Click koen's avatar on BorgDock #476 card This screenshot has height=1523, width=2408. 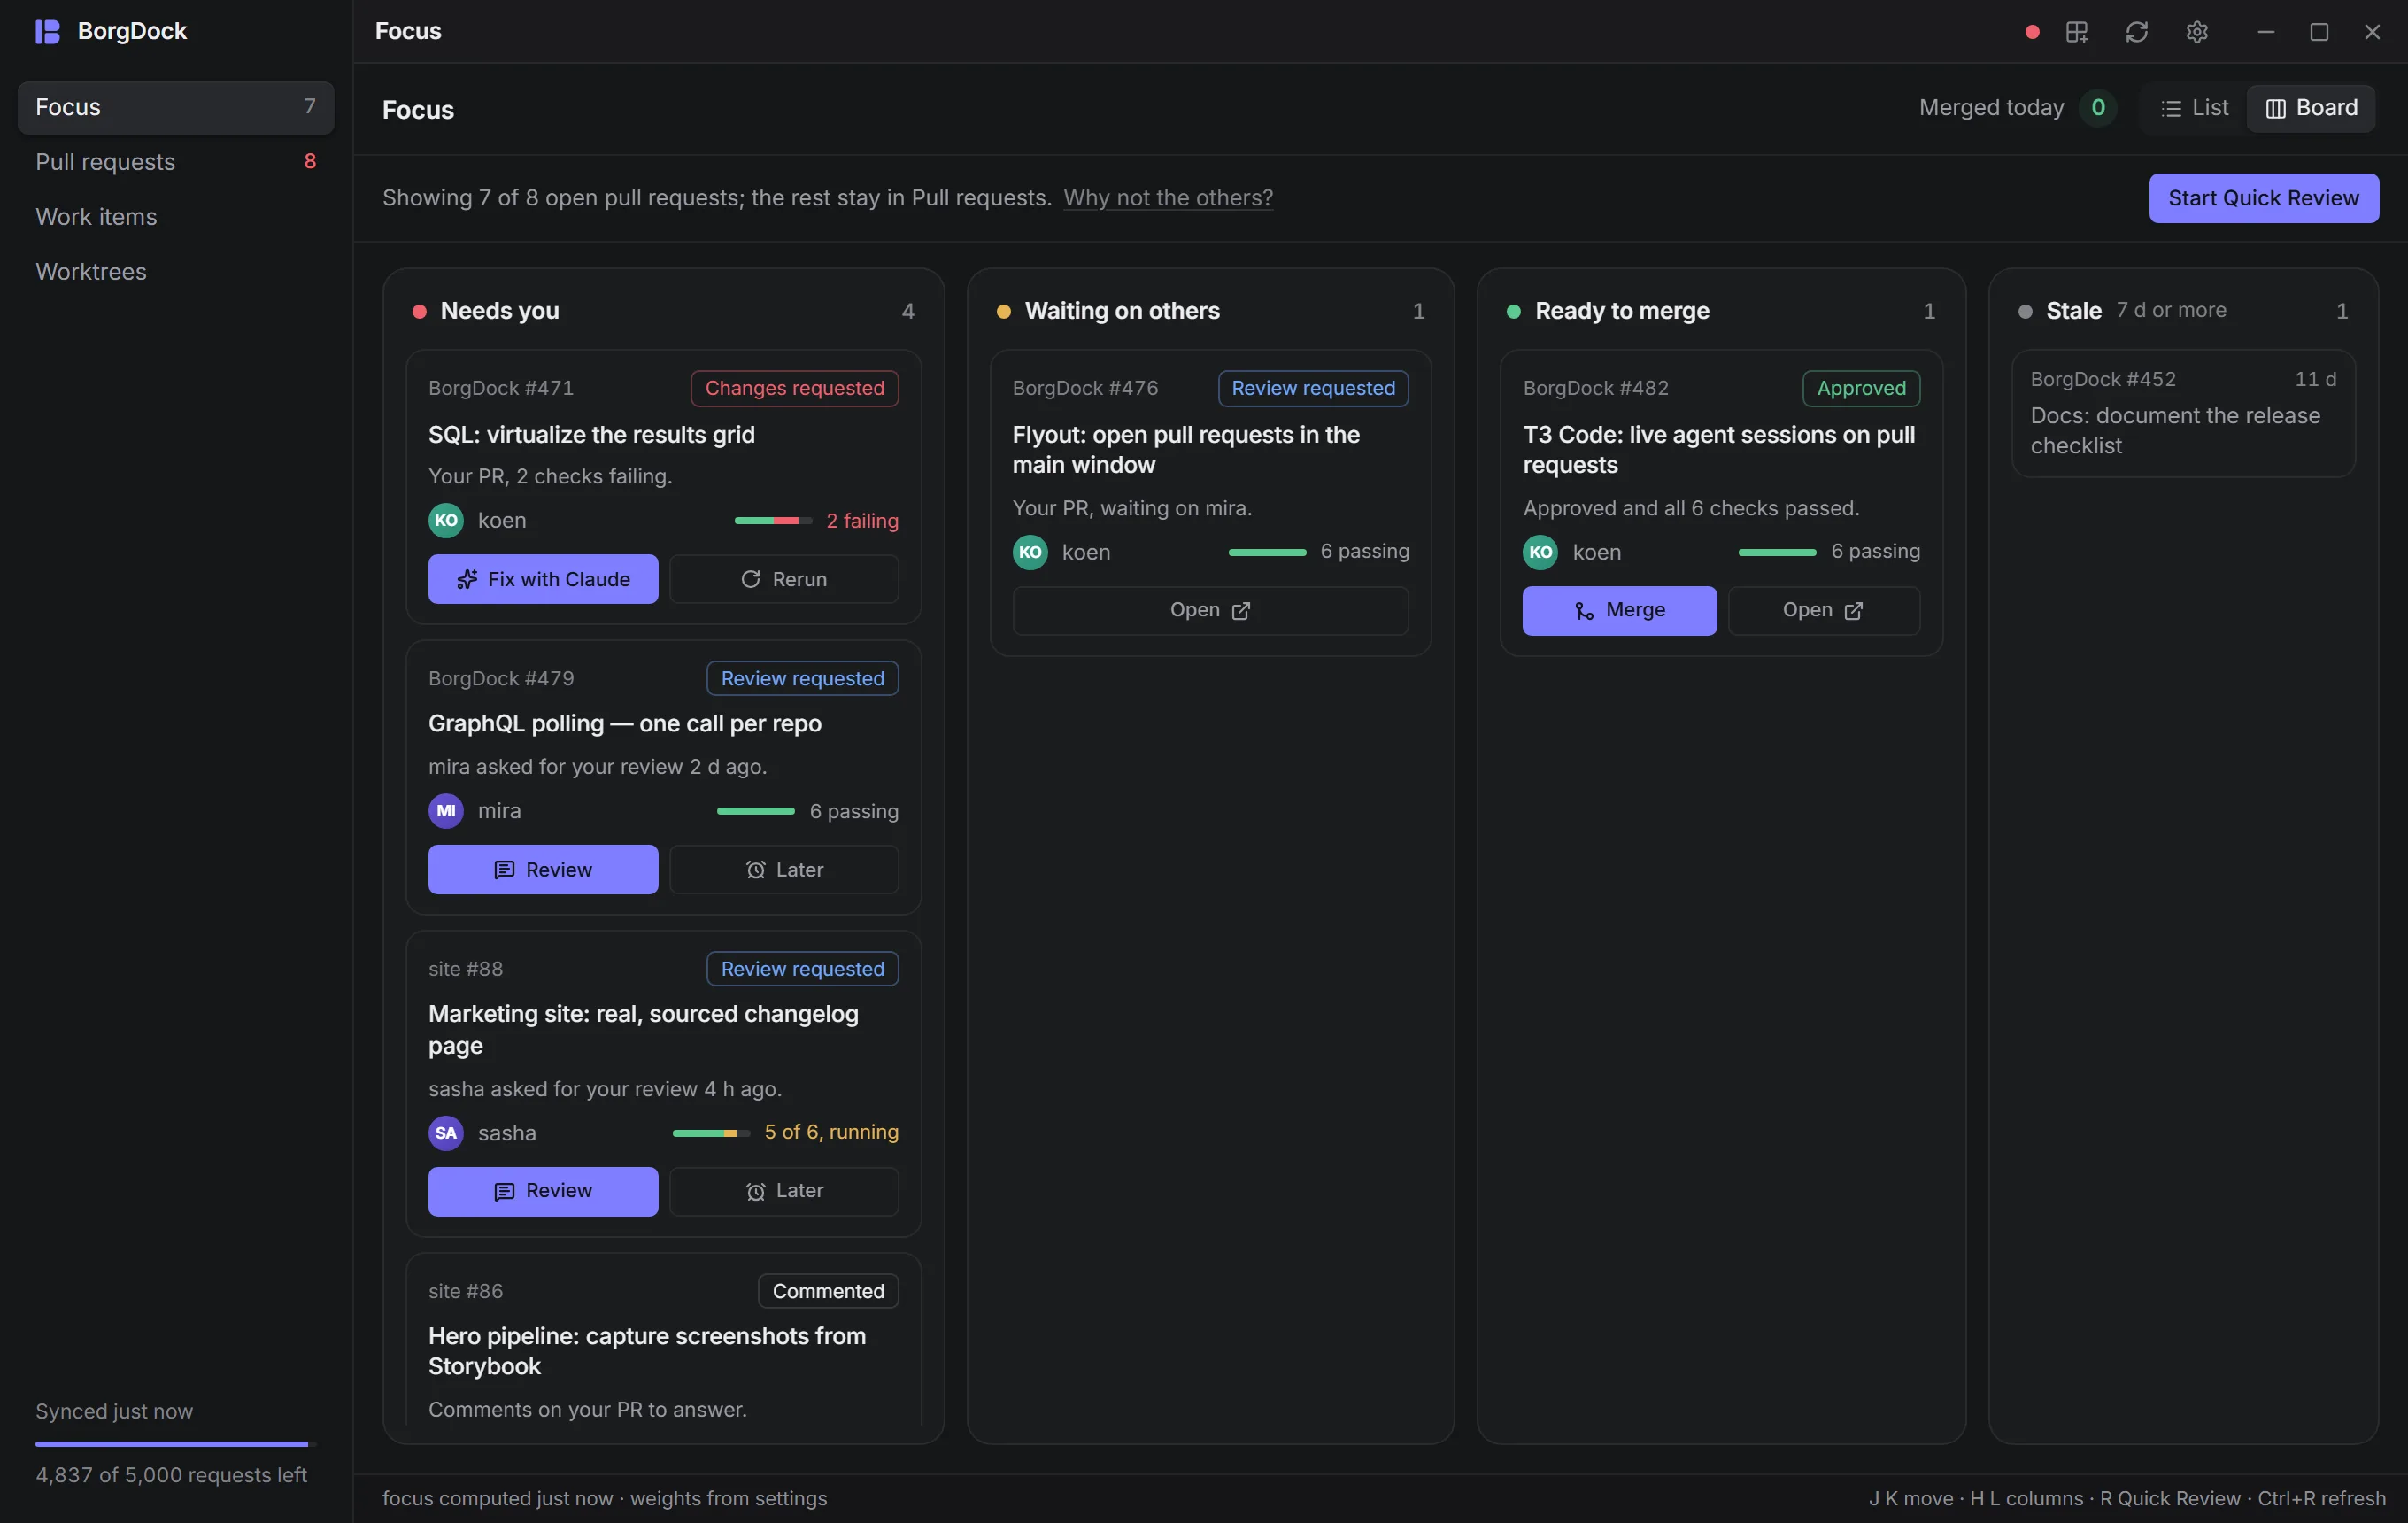1030,552
